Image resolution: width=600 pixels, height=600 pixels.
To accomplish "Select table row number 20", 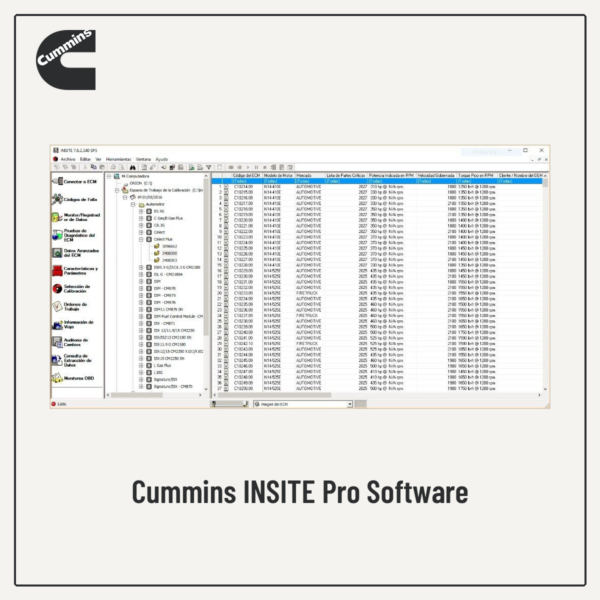I will tap(377, 293).
